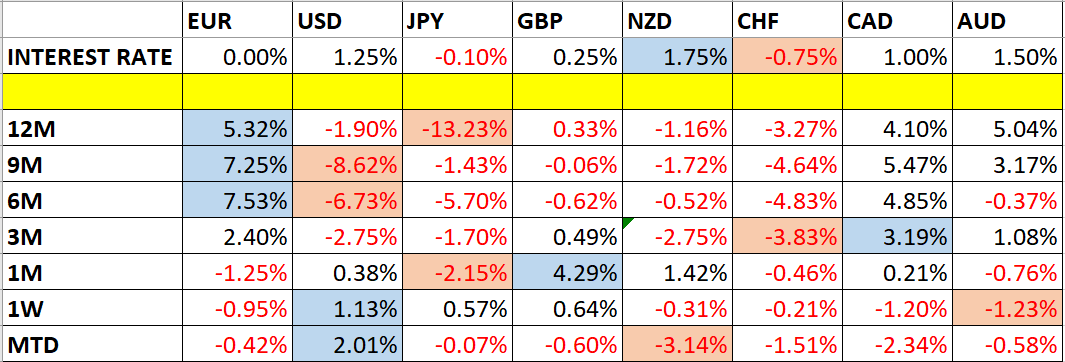1065x362 pixels.
Task: Click the NZD MTD value -3.14%
Action: 677,344
